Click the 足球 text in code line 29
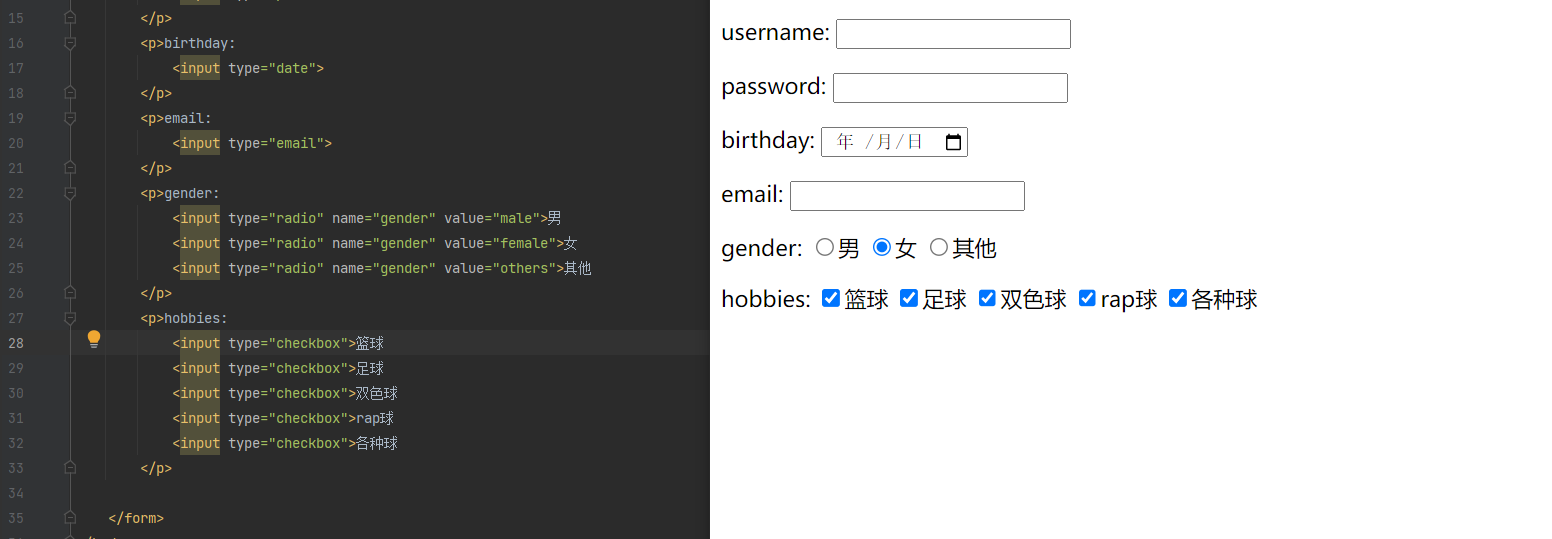This screenshot has height=539, width=1552. pyautogui.click(x=370, y=368)
